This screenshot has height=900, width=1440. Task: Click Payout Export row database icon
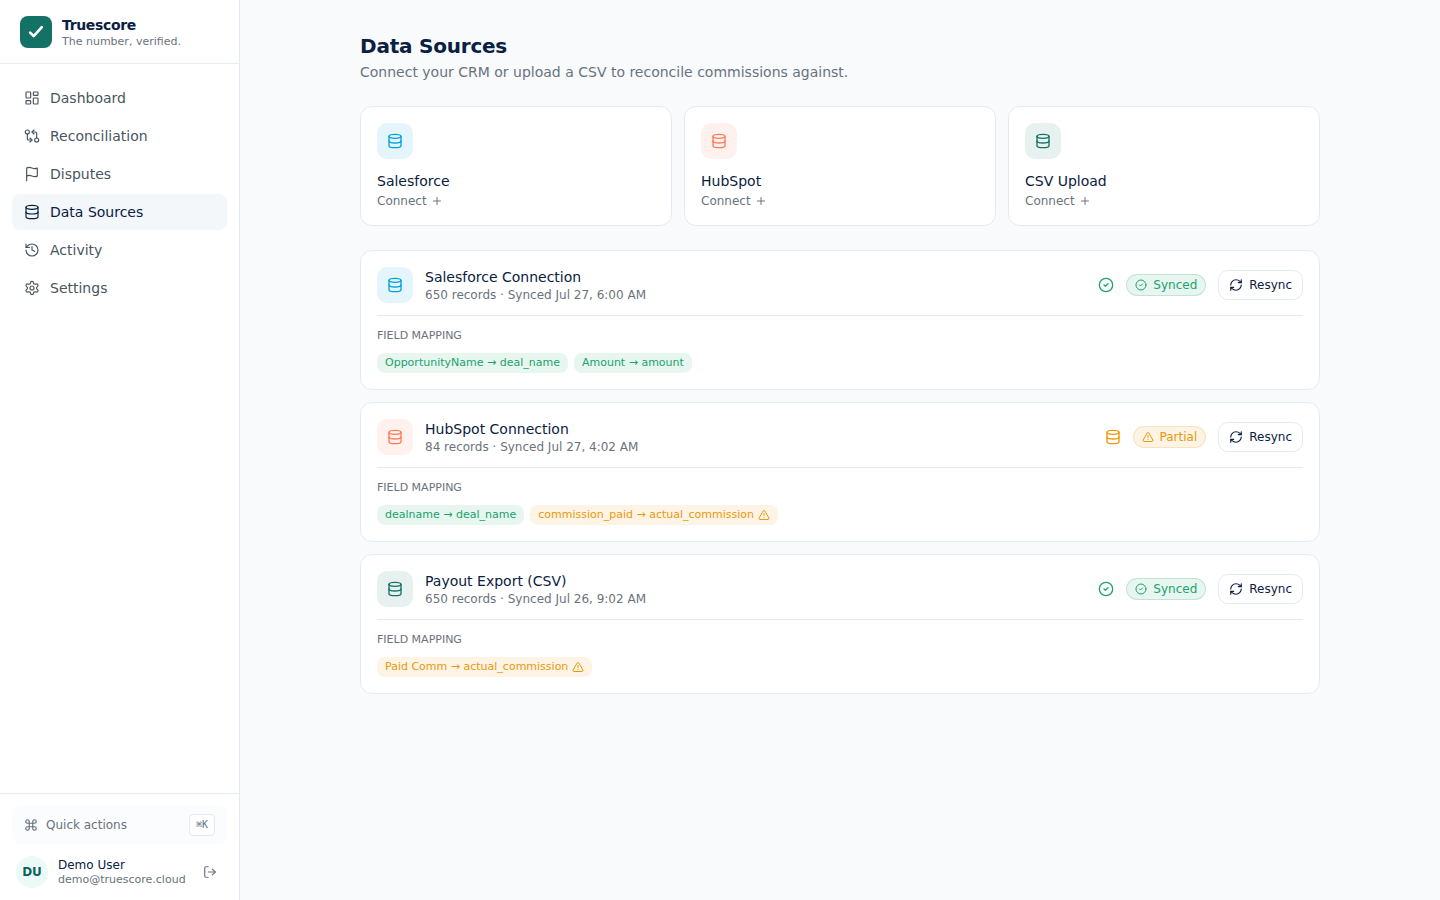[395, 589]
